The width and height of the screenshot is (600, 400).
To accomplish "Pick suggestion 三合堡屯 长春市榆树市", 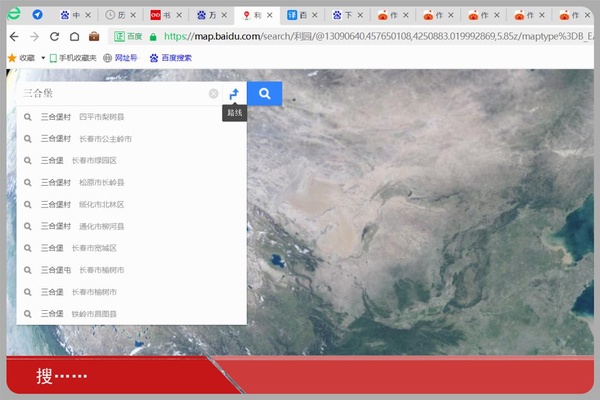I will [85, 270].
